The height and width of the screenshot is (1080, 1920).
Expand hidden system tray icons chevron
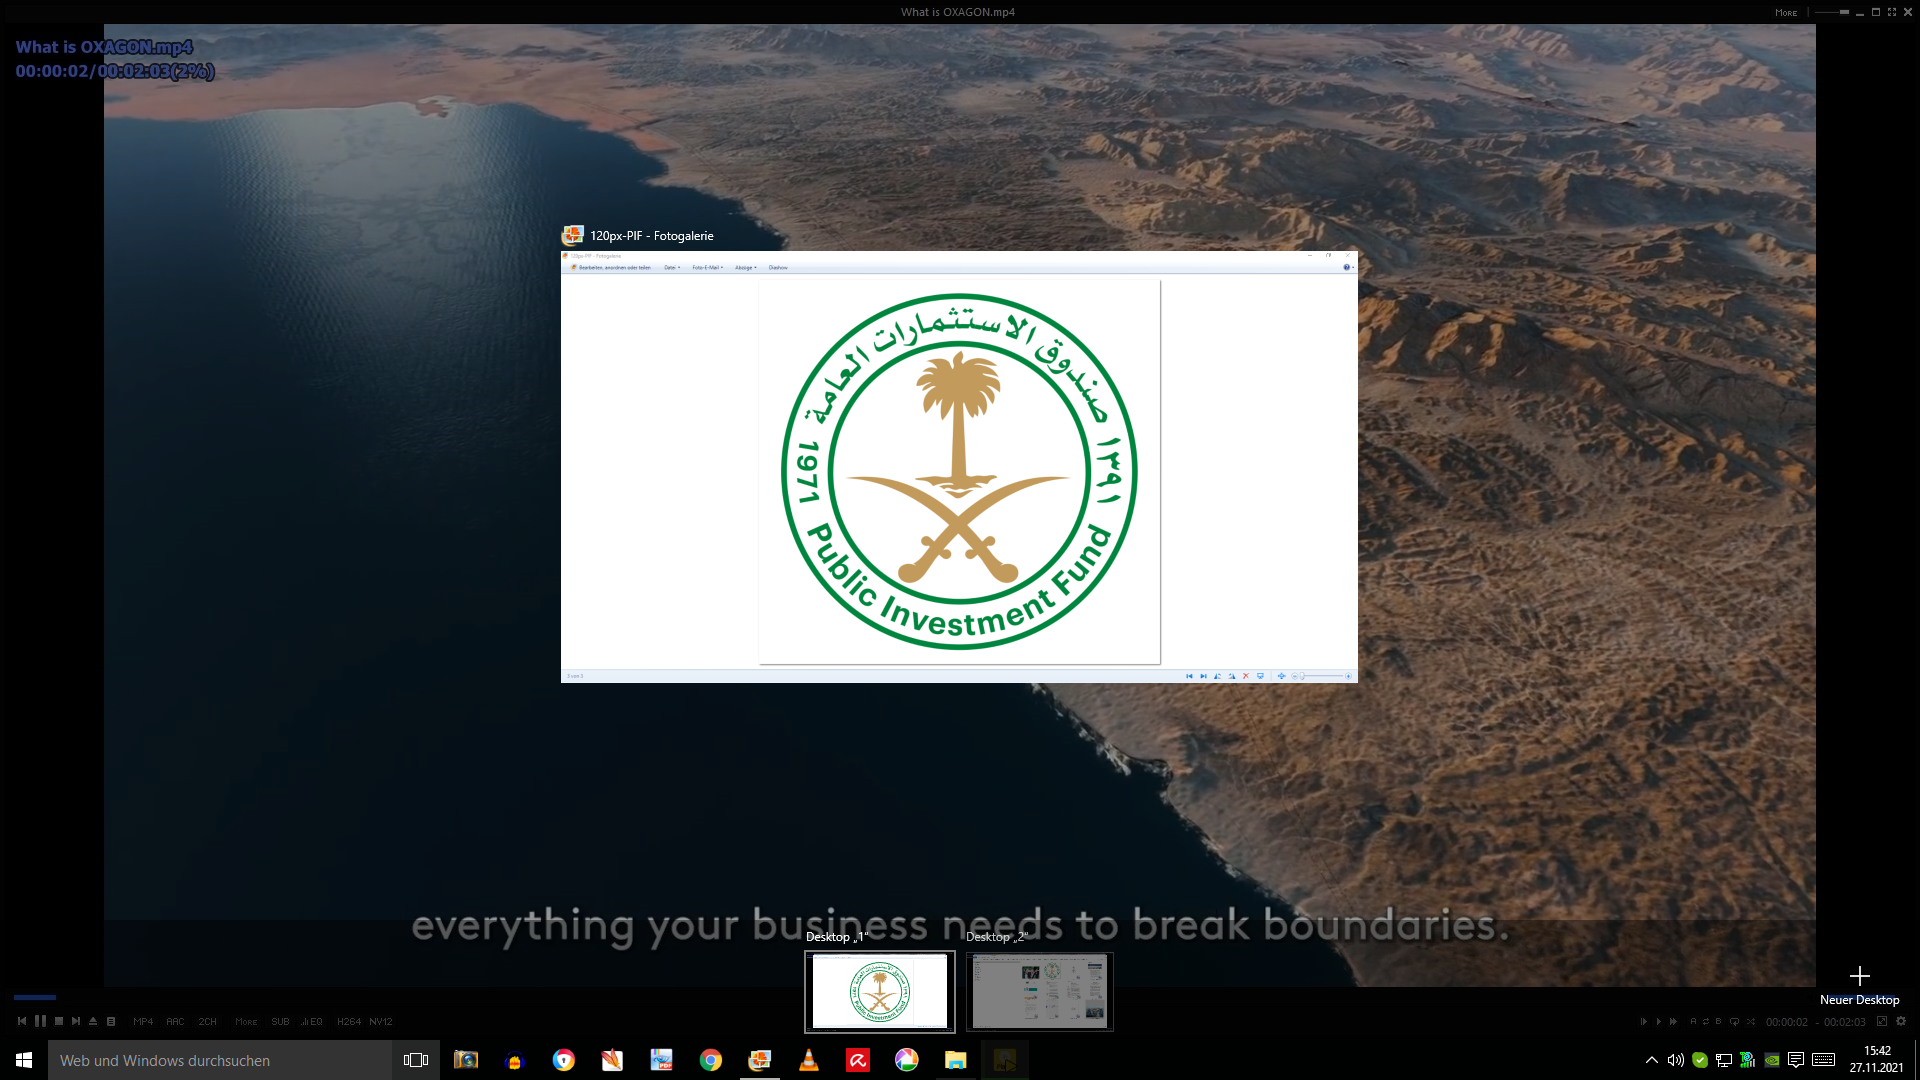click(1651, 1060)
